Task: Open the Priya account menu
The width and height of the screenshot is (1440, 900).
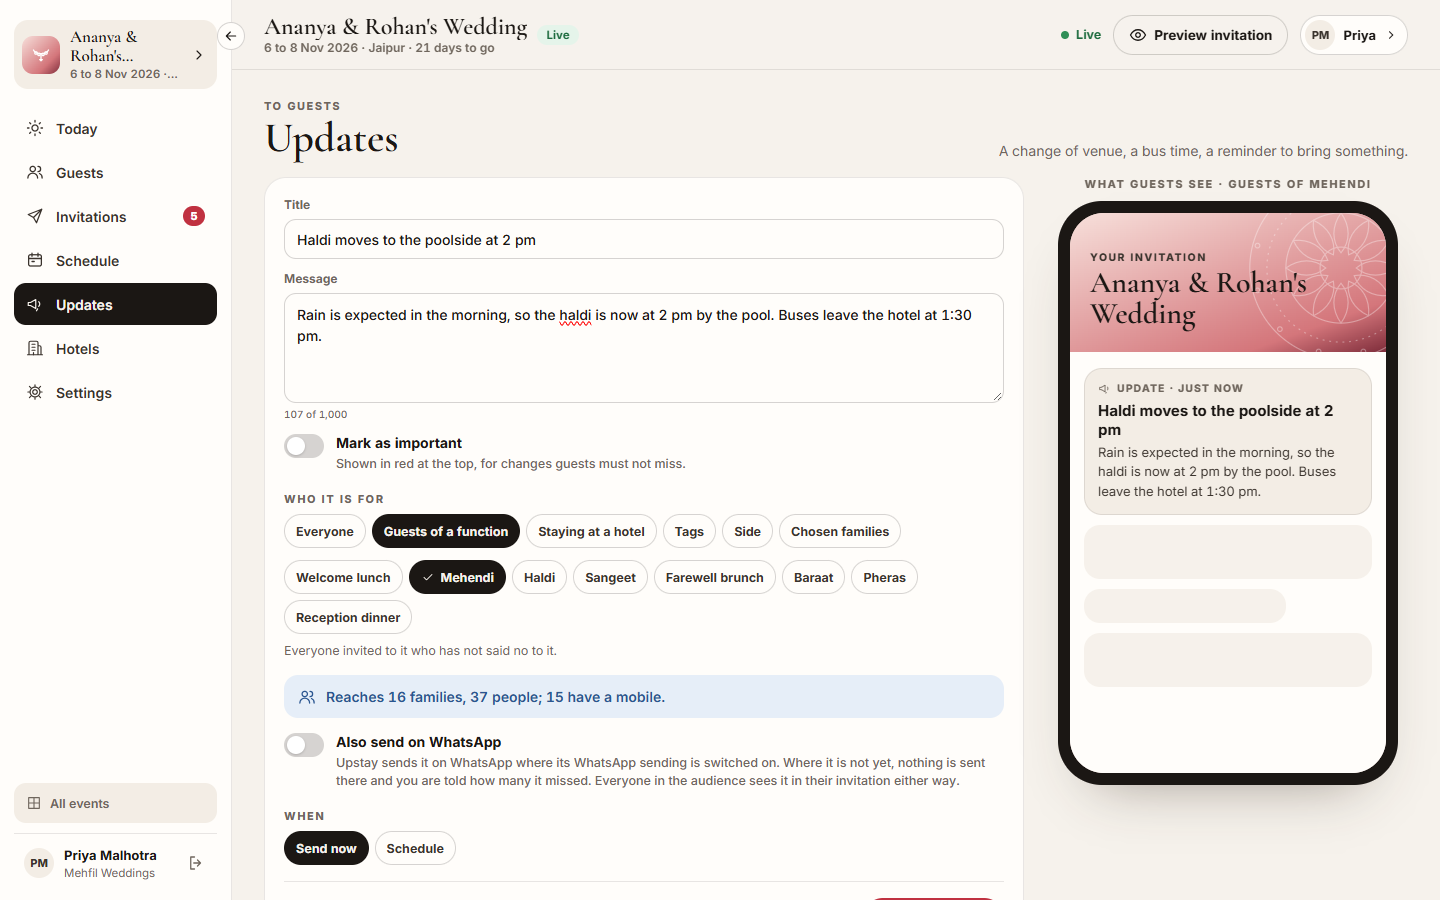Action: pos(1353,35)
